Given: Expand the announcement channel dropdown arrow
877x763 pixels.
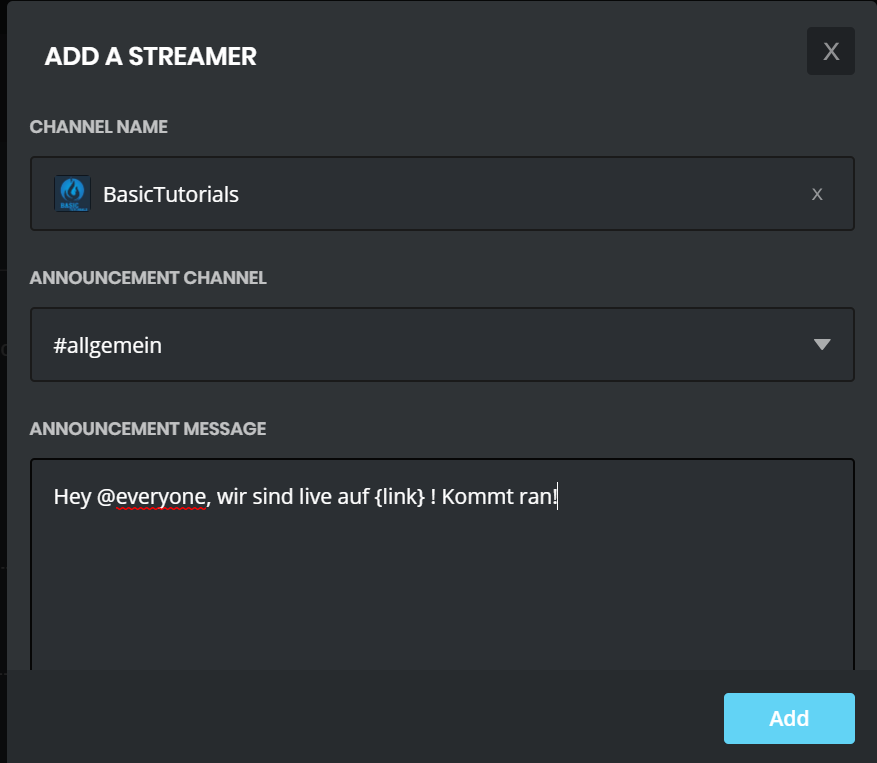Looking at the screenshot, I should coord(822,345).
